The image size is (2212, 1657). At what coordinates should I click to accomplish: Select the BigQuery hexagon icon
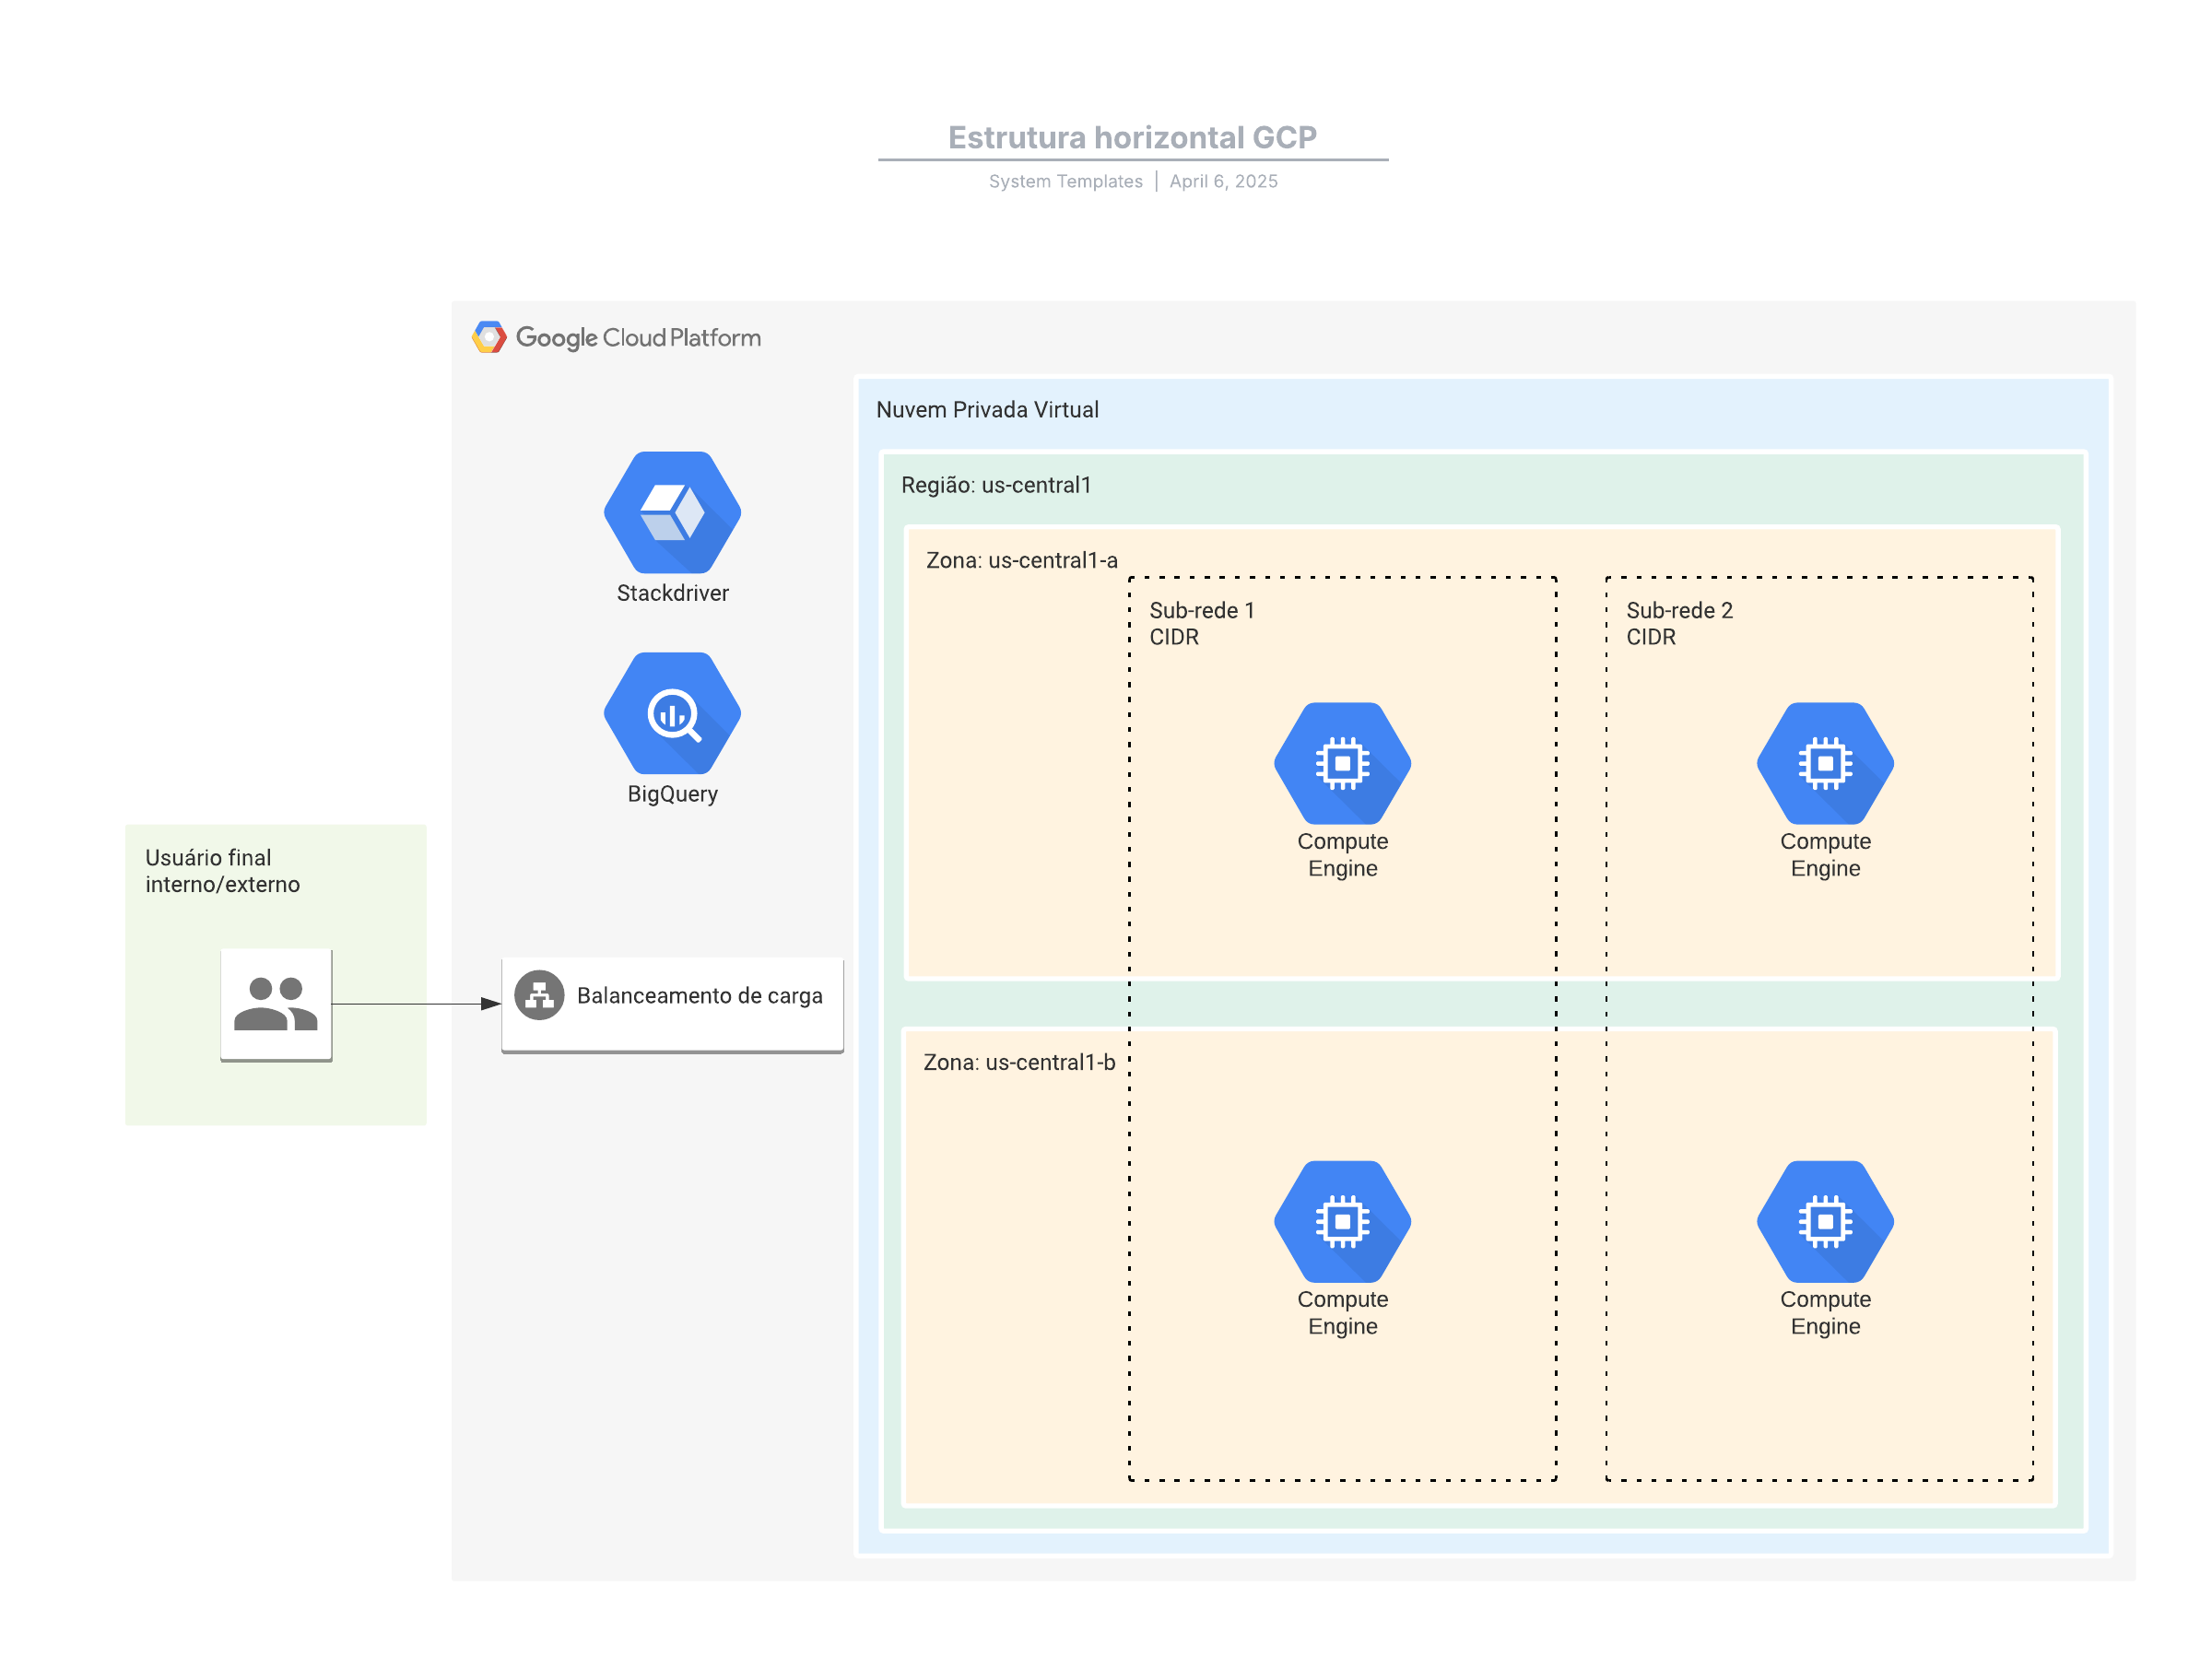672,713
